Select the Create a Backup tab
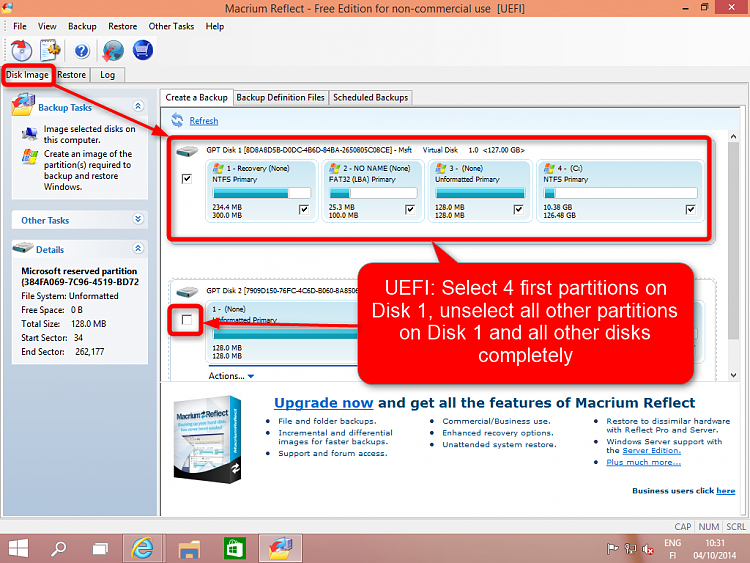Screen dimensions: 750x563 coord(197,98)
